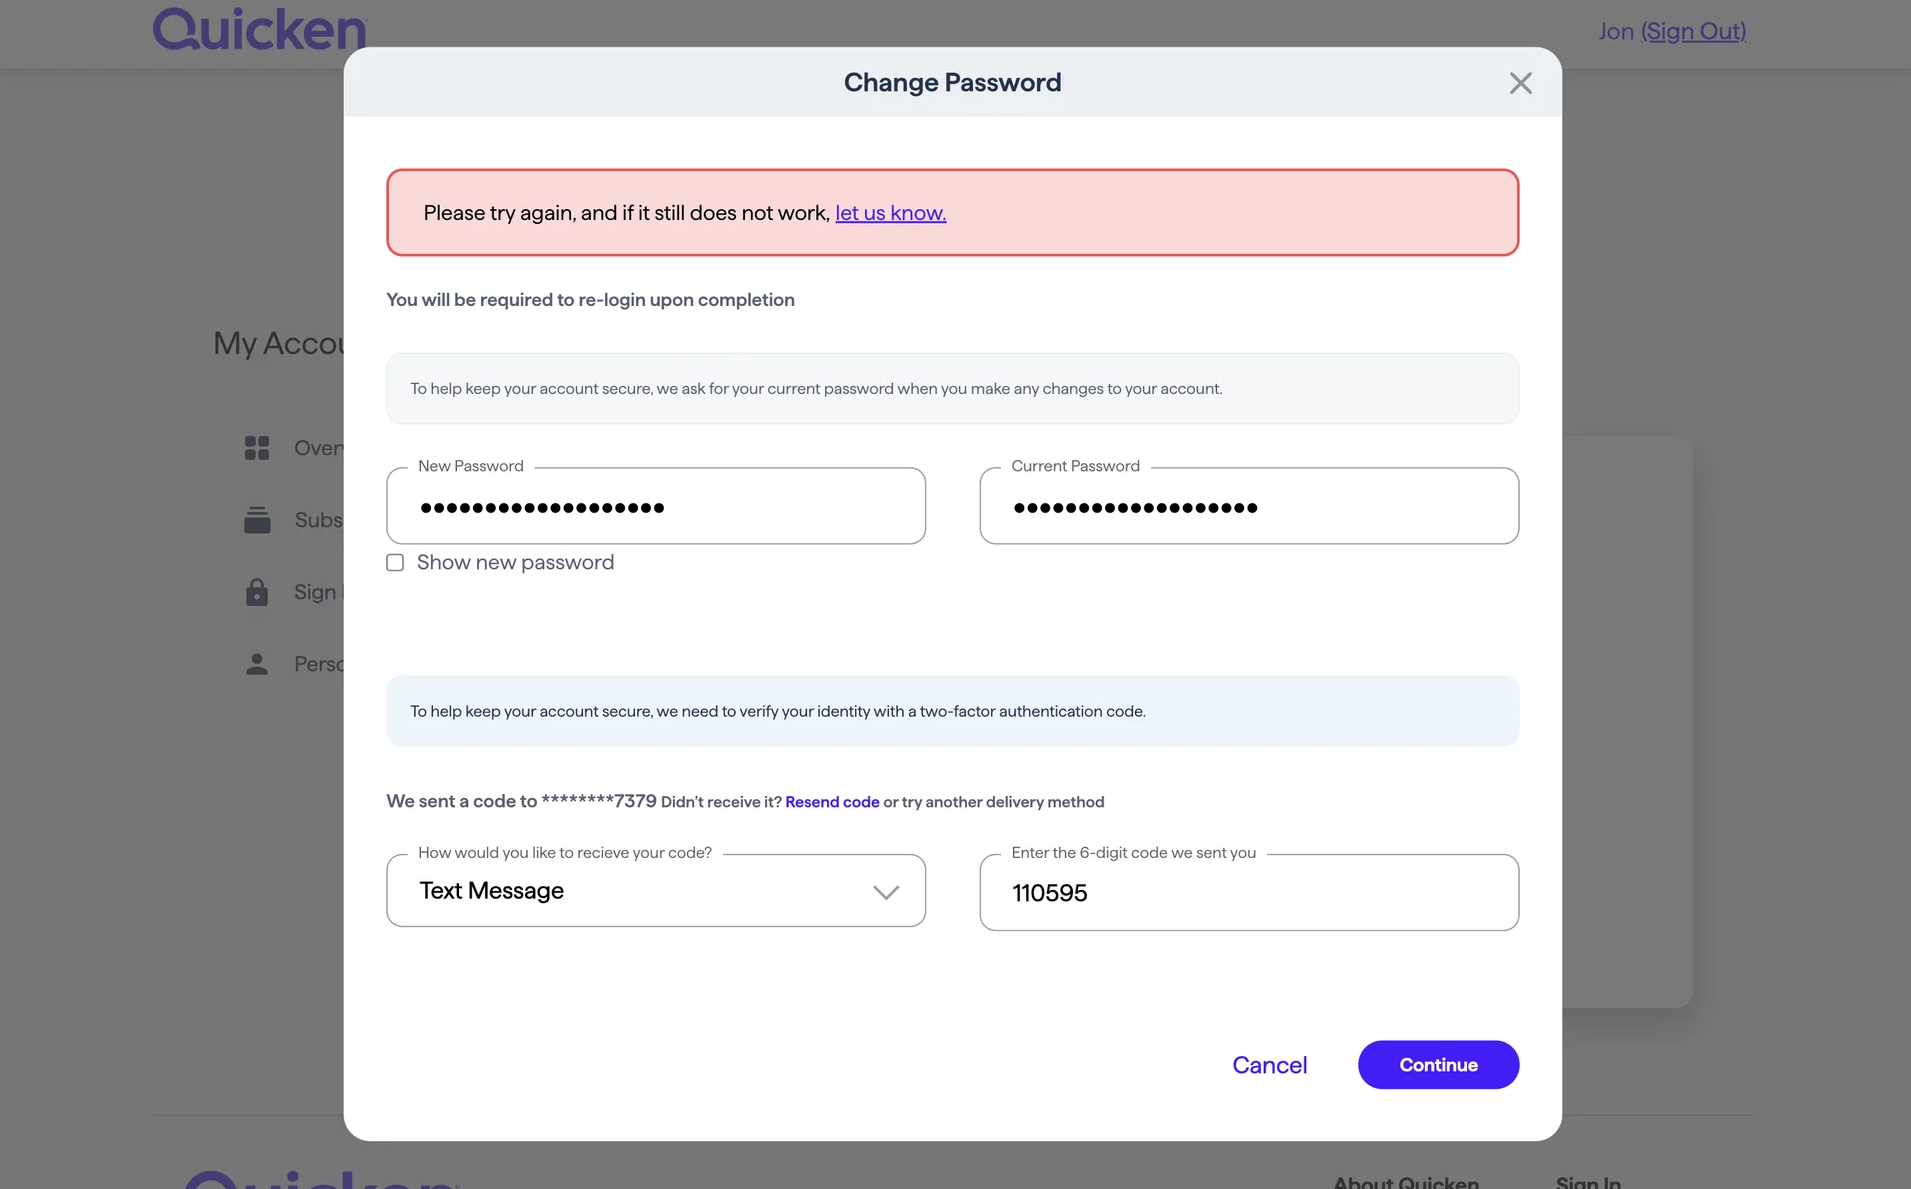Click the Sign In lock icon
Viewport: 1911px width, 1189px height.
coord(257,592)
